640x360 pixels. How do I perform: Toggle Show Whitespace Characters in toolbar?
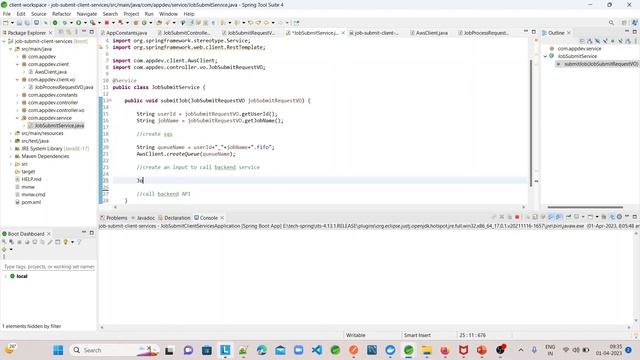[x=213, y=23]
